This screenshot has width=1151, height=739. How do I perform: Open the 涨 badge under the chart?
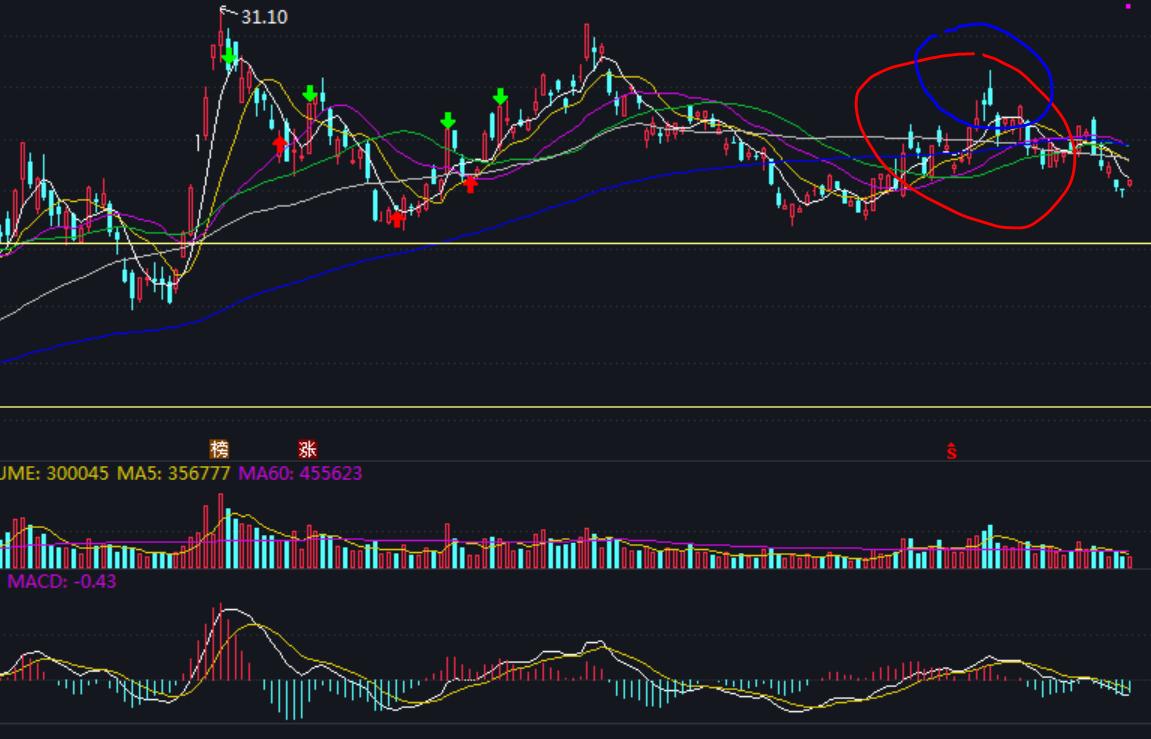point(307,449)
